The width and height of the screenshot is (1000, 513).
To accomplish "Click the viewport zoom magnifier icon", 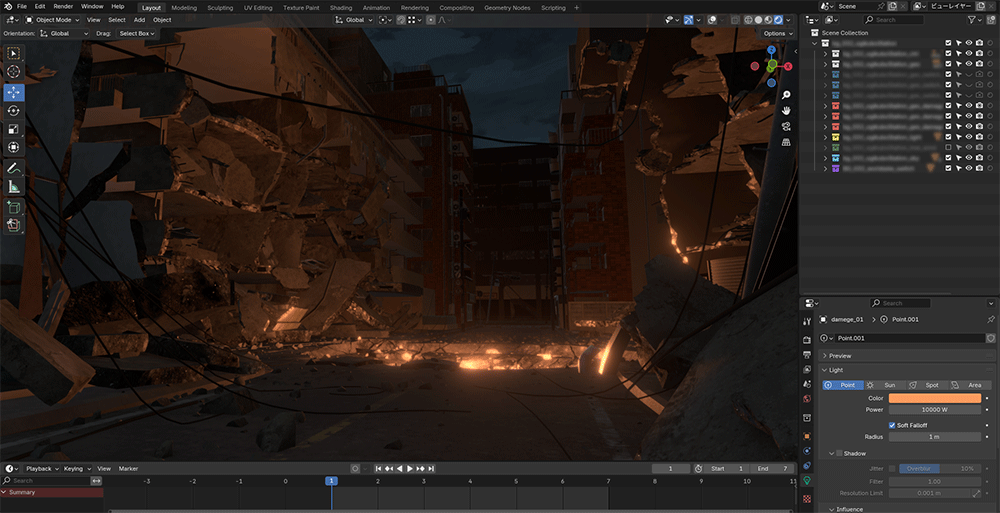I will tap(787, 94).
